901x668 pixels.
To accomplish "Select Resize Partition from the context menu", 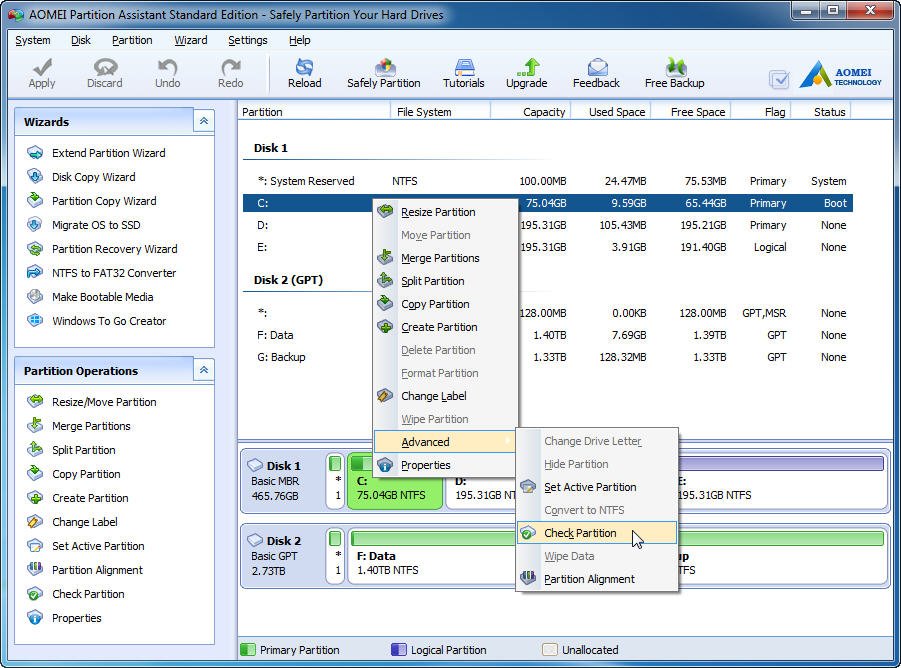I will point(438,212).
